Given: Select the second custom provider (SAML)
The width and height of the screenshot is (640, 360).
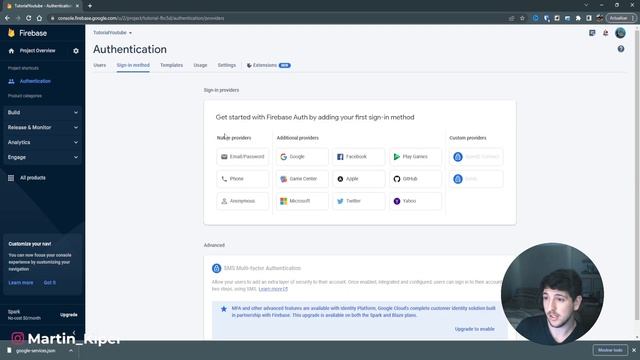Looking at the screenshot, I should coord(476,179).
